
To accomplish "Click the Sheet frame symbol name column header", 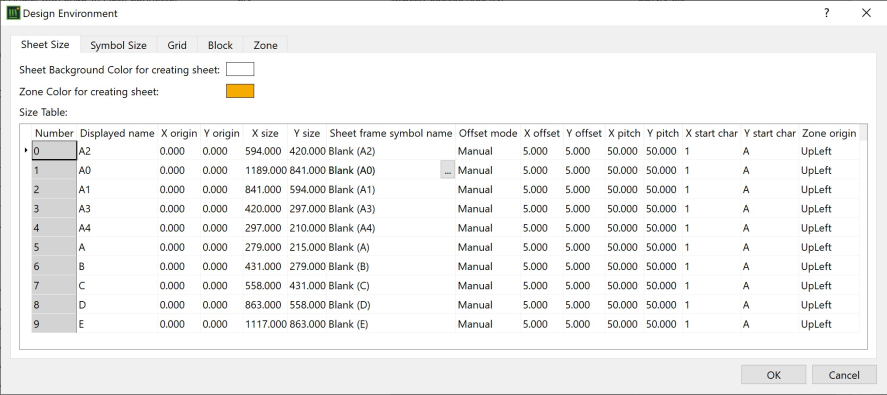I will 391,133.
